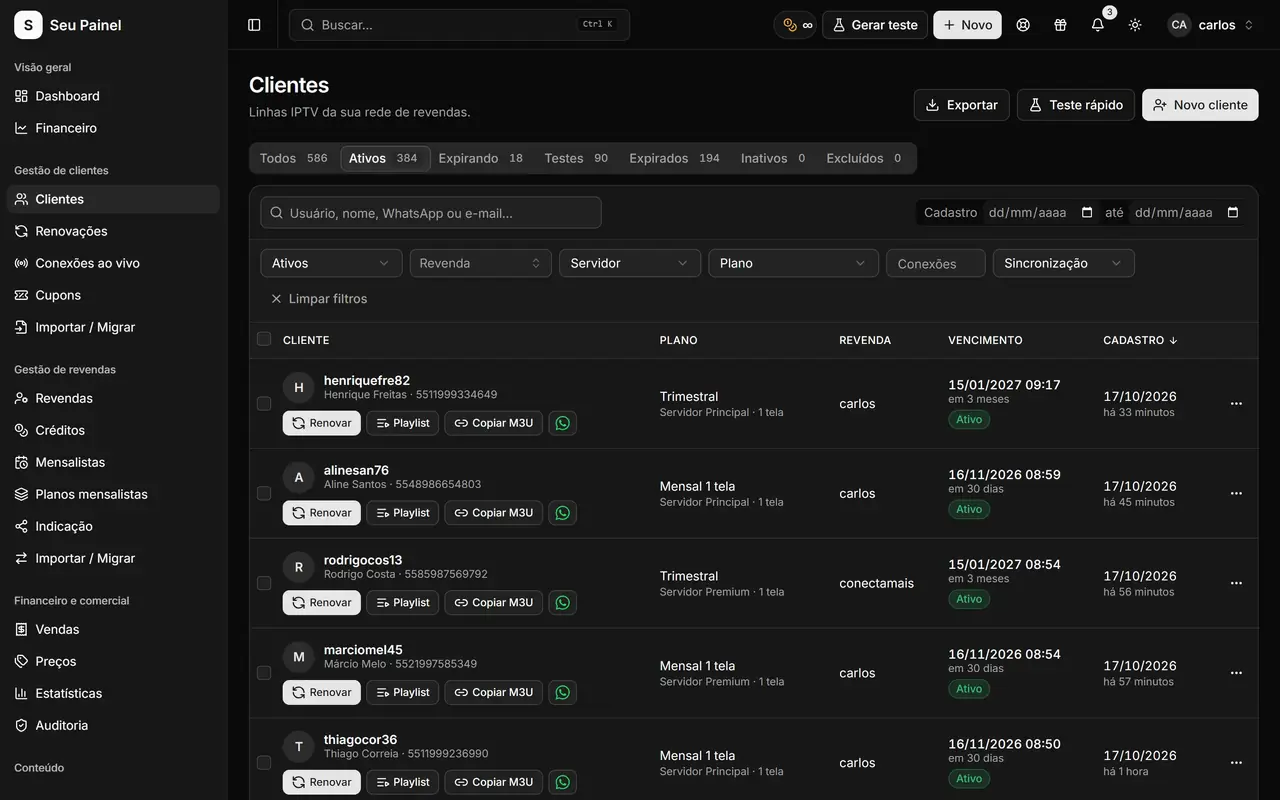Click the Seu Painel logo icon
This screenshot has height=800, width=1280.
[x=28, y=25]
